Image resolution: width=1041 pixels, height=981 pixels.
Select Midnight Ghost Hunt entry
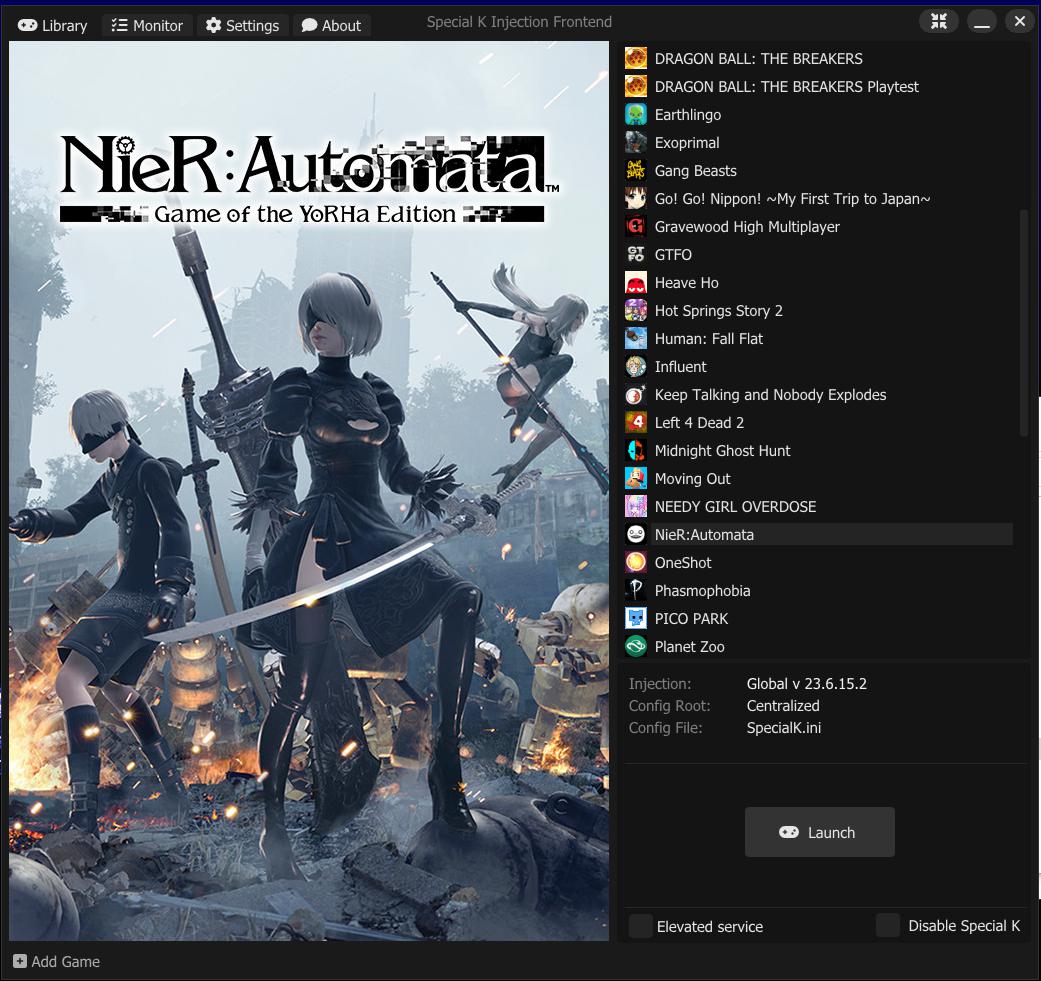point(722,450)
